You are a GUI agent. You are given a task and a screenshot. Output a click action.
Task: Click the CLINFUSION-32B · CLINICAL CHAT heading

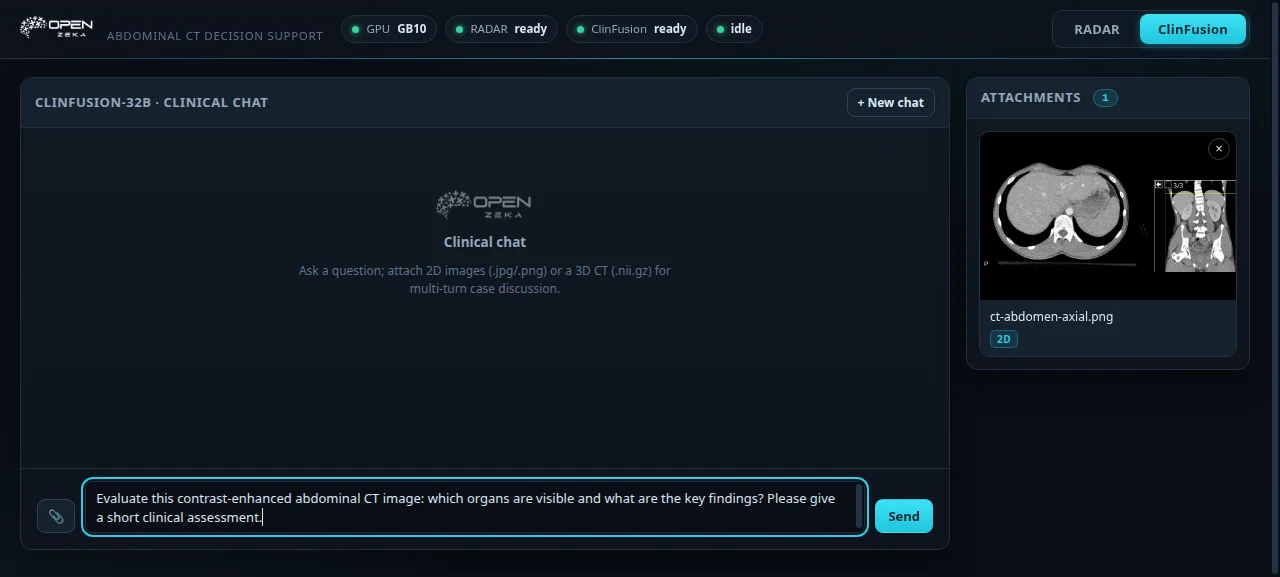pyautogui.click(x=151, y=103)
